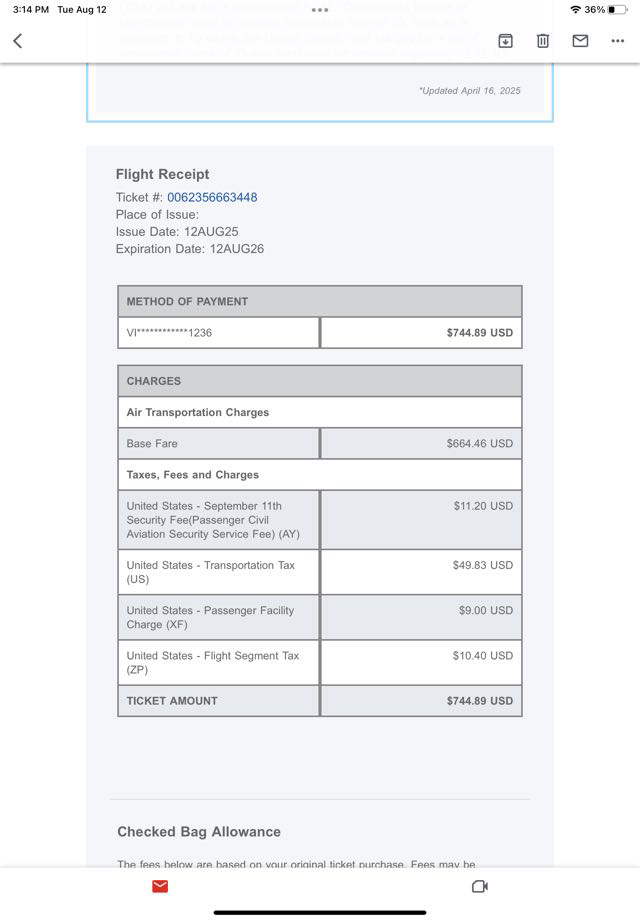Tap the iPad multitasking dots at top center
The image size is (640, 921).
(320, 9)
